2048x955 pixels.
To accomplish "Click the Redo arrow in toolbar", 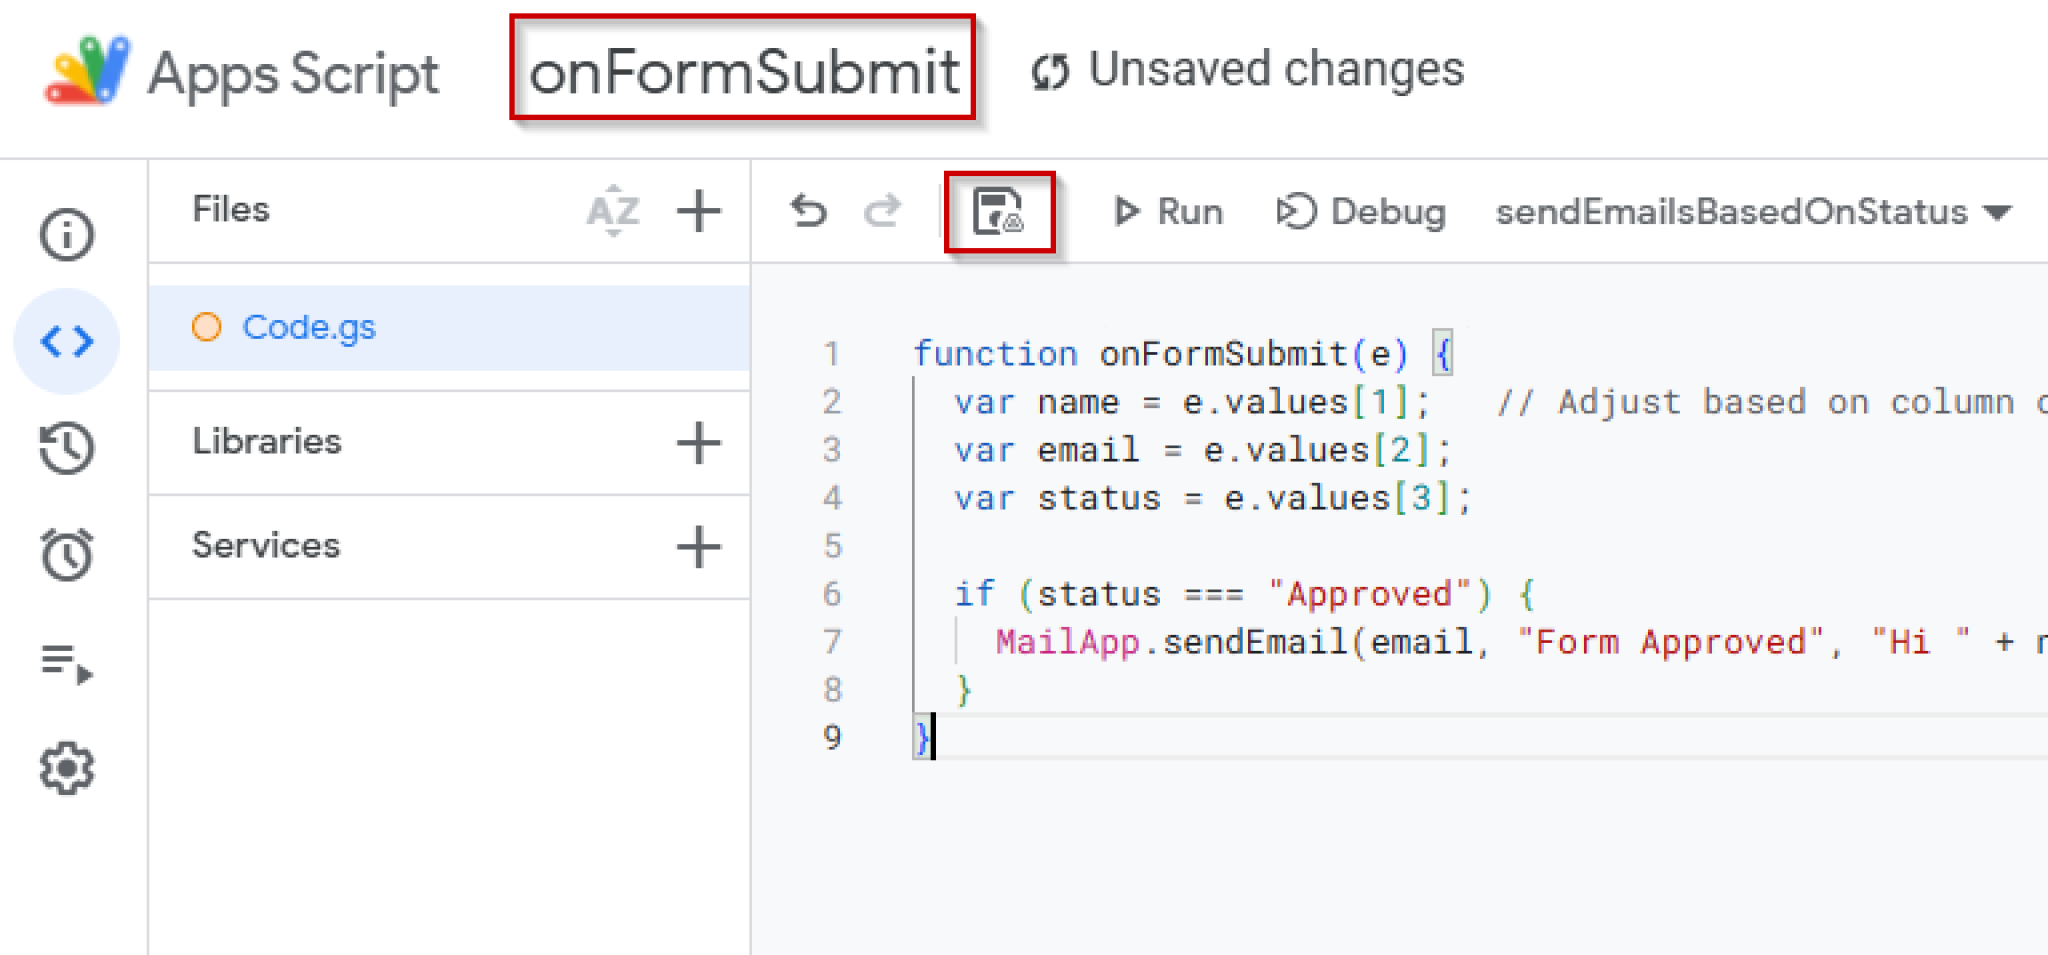I will pyautogui.click(x=882, y=212).
